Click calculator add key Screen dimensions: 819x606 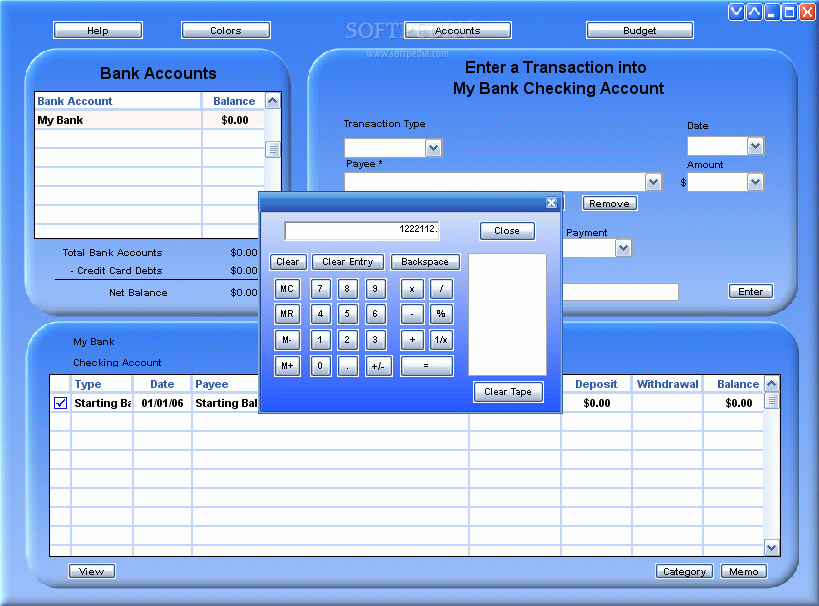412,340
